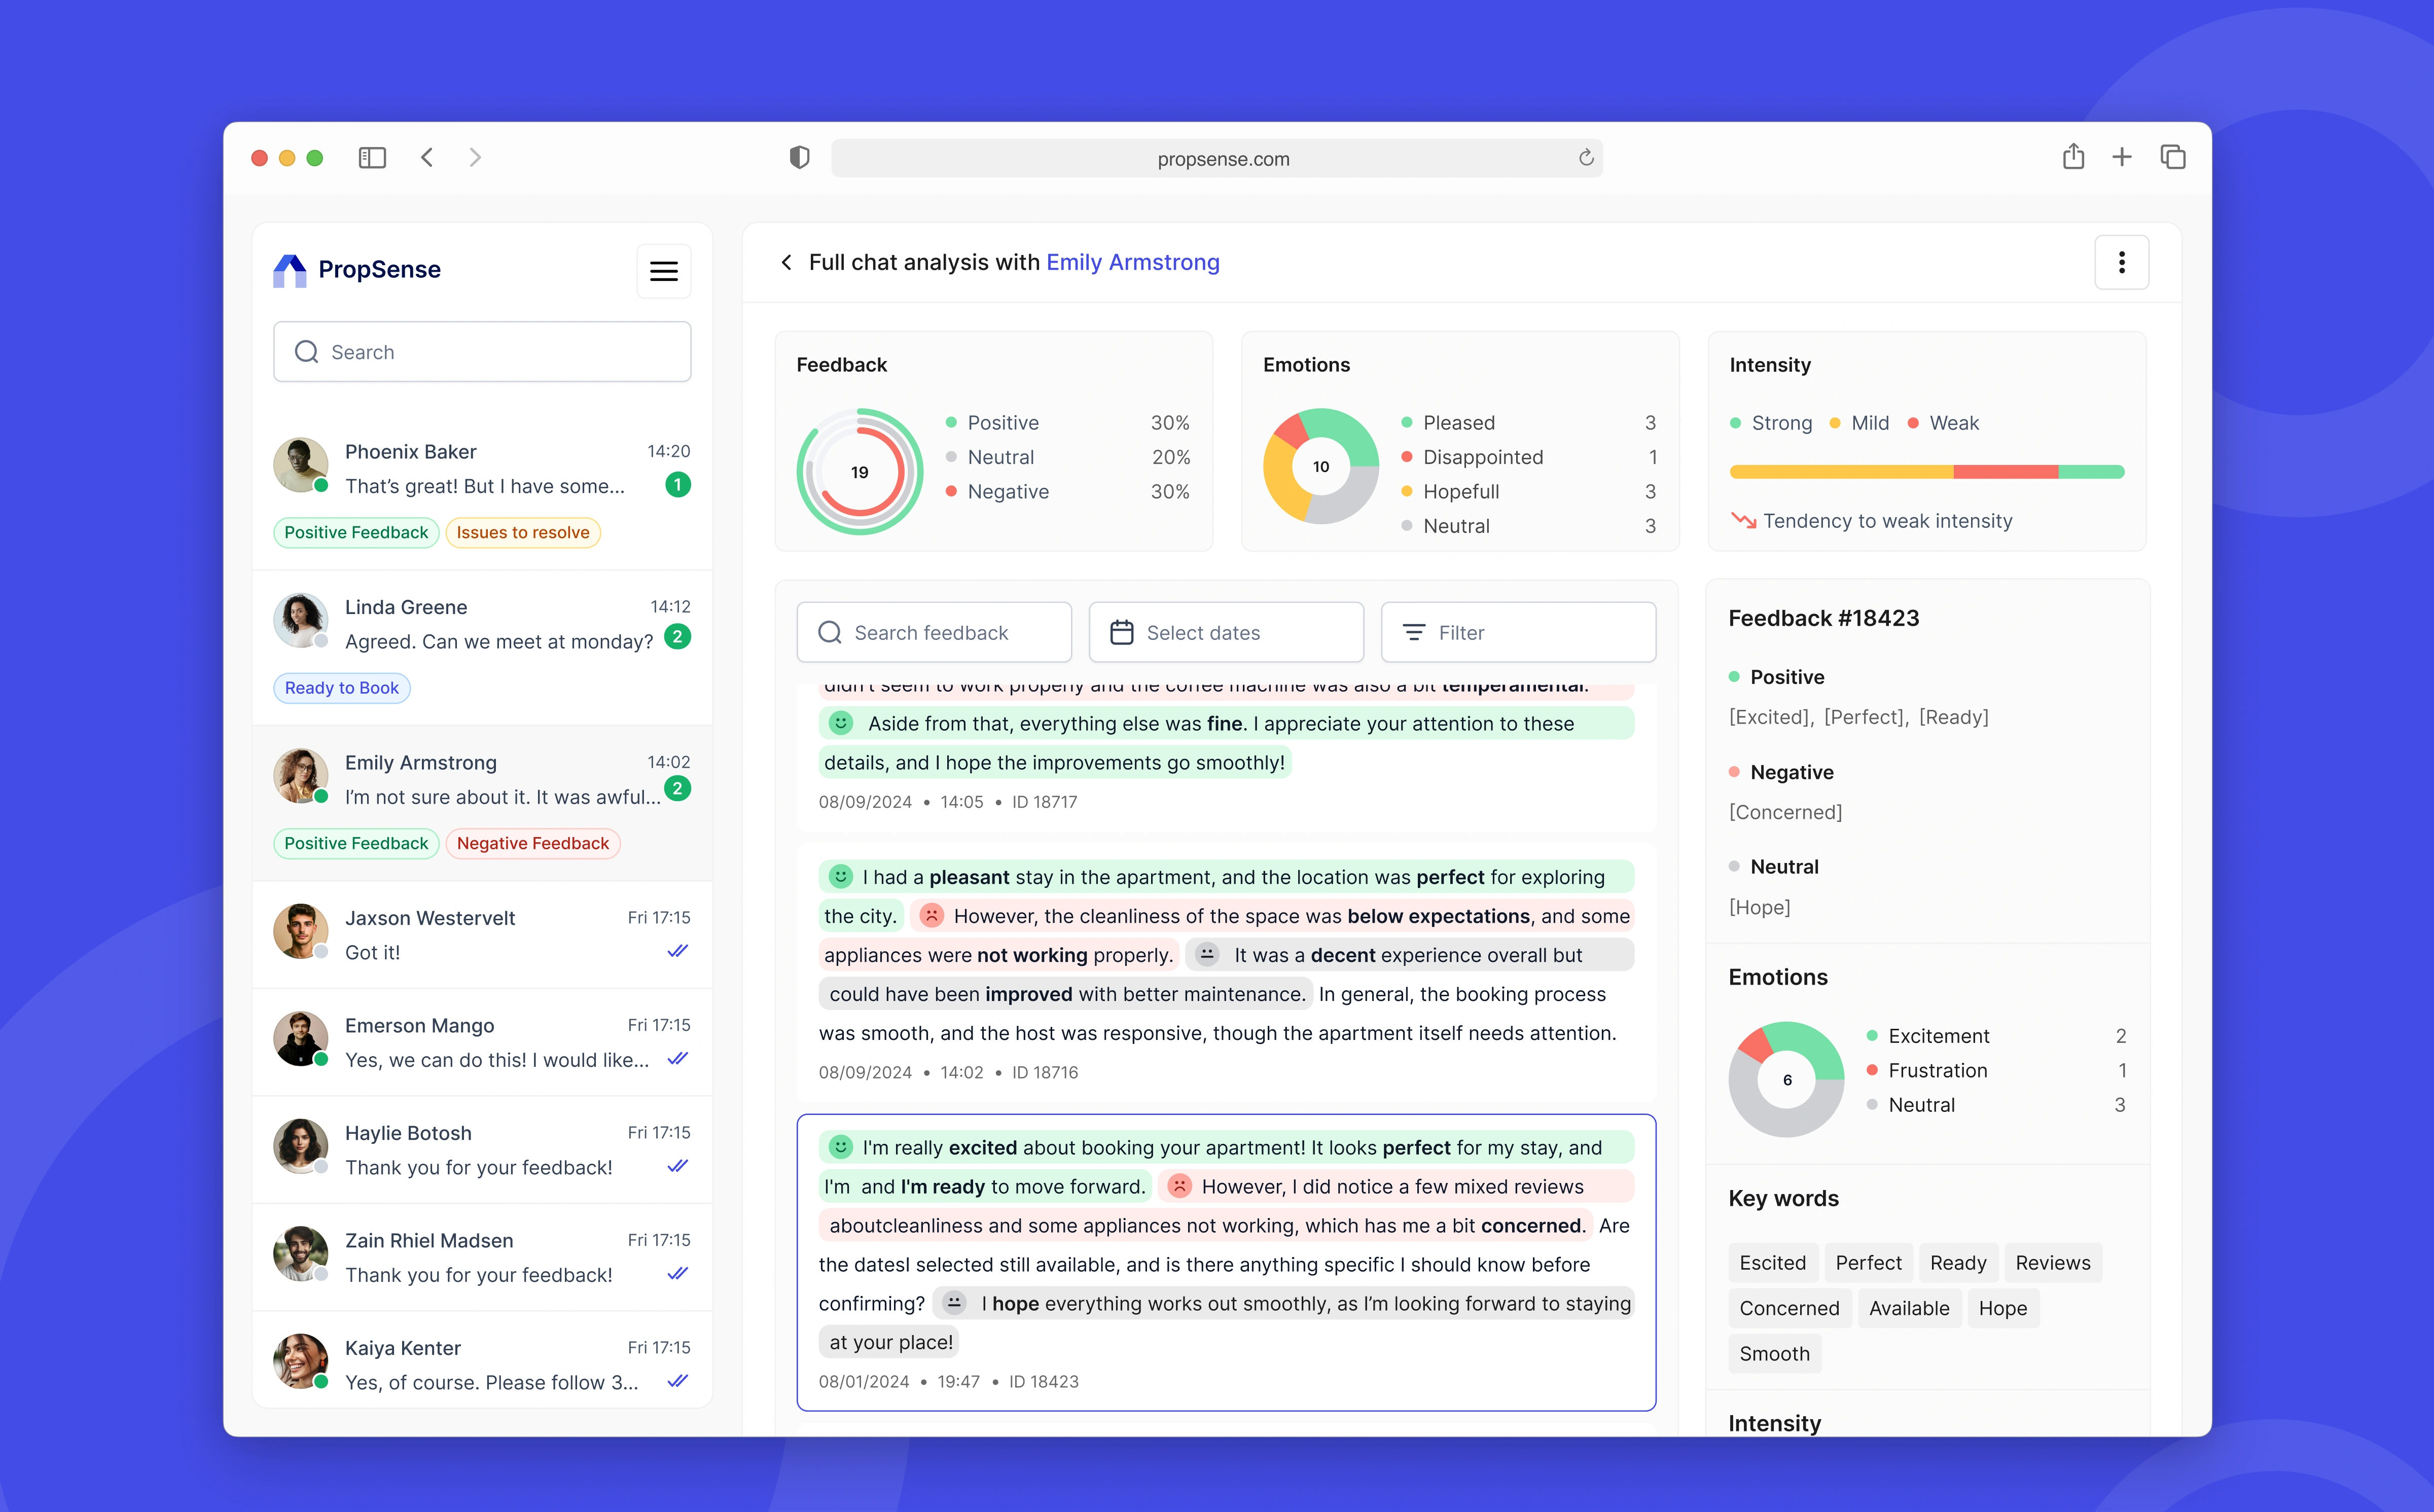Screen dimensions: 2434x1512
Task: Open the three-dot options menu
Action: click(x=2121, y=262)
